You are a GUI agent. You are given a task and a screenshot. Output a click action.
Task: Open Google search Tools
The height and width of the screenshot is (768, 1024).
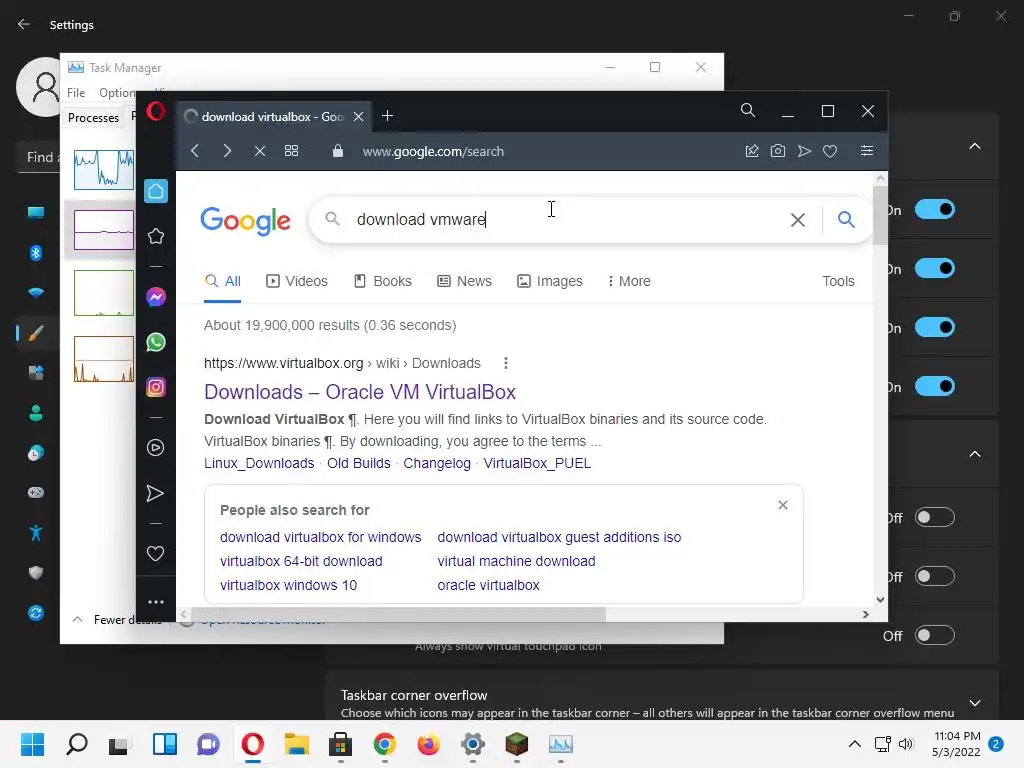point(838,281)
